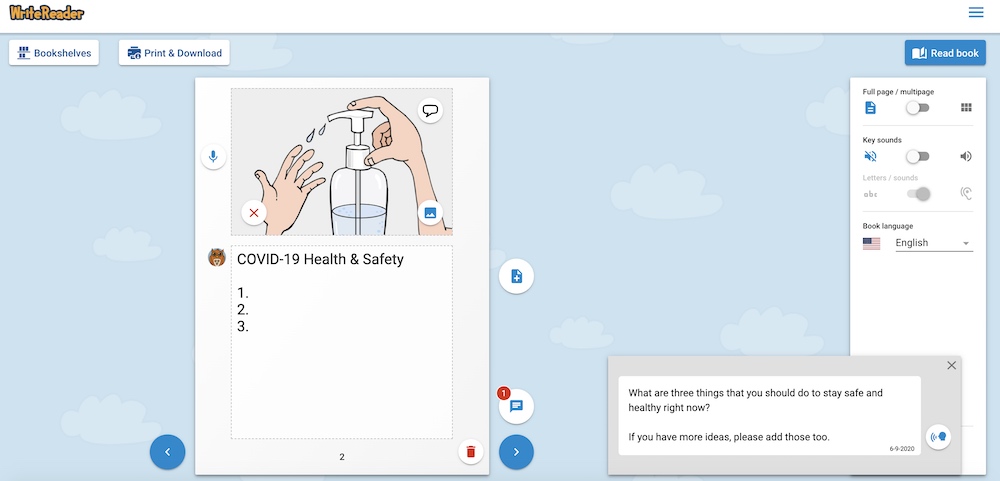
Task: Click in the page text area
Action: pos(342,342)
